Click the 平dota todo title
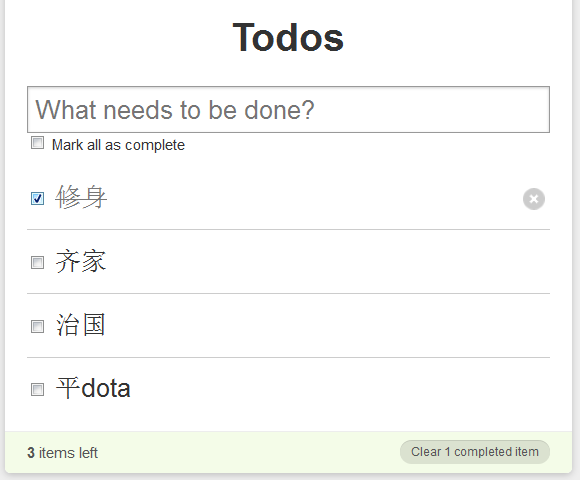 click(x=93, y=388)
